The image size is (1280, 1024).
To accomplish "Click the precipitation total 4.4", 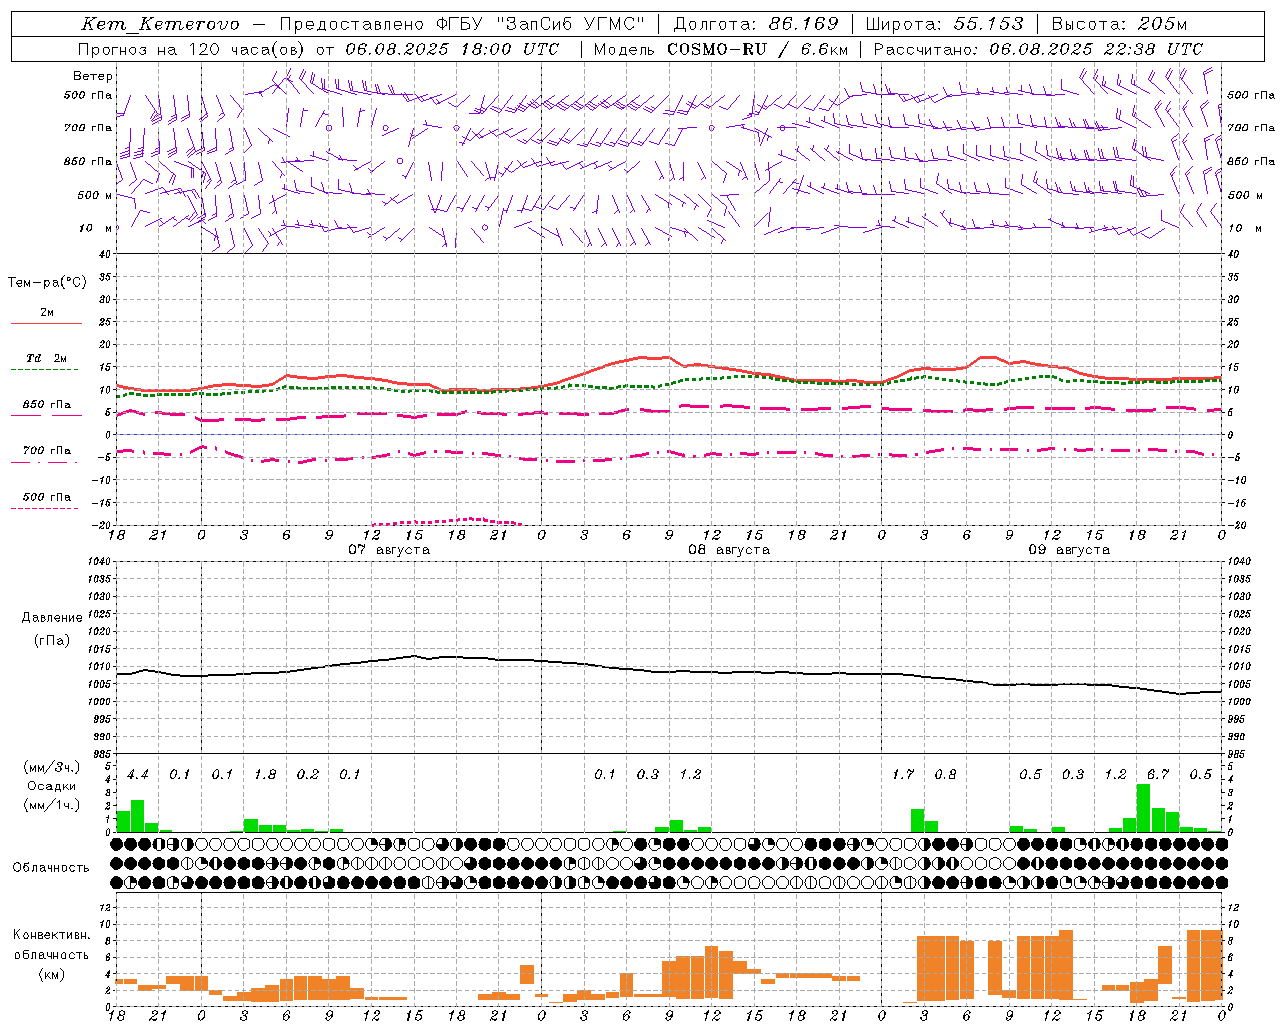I will 138,774.
